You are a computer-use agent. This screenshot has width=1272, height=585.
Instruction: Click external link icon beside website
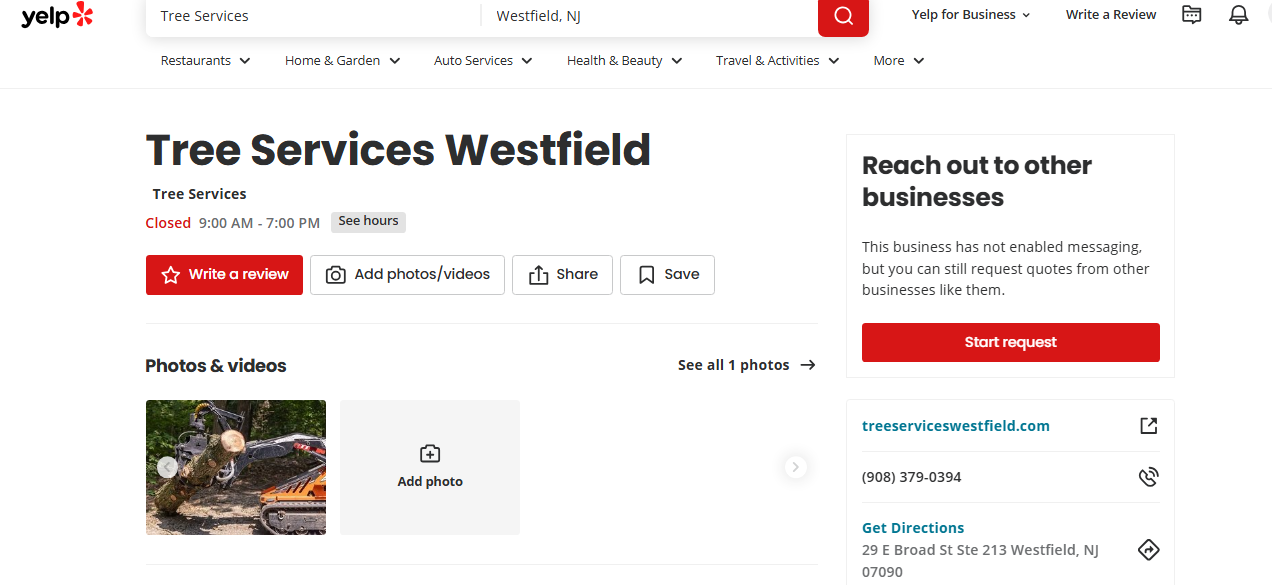coord(1149,426)
